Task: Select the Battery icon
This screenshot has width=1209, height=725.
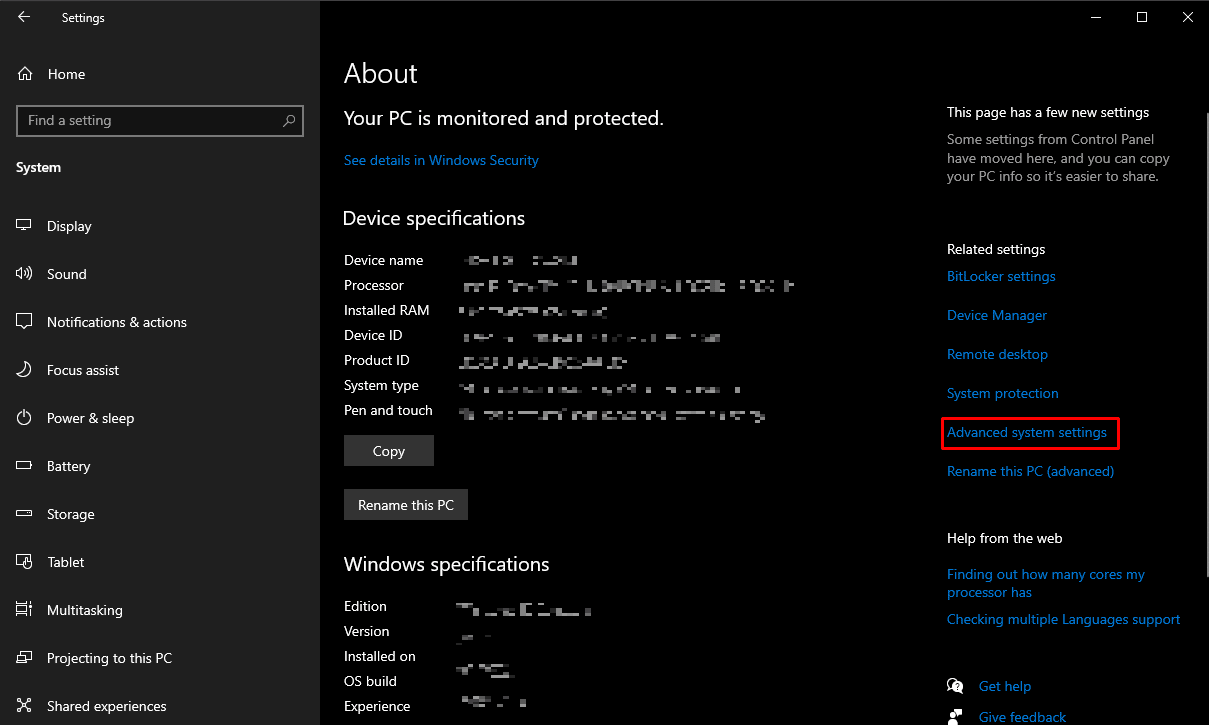Action: [25, 466]
